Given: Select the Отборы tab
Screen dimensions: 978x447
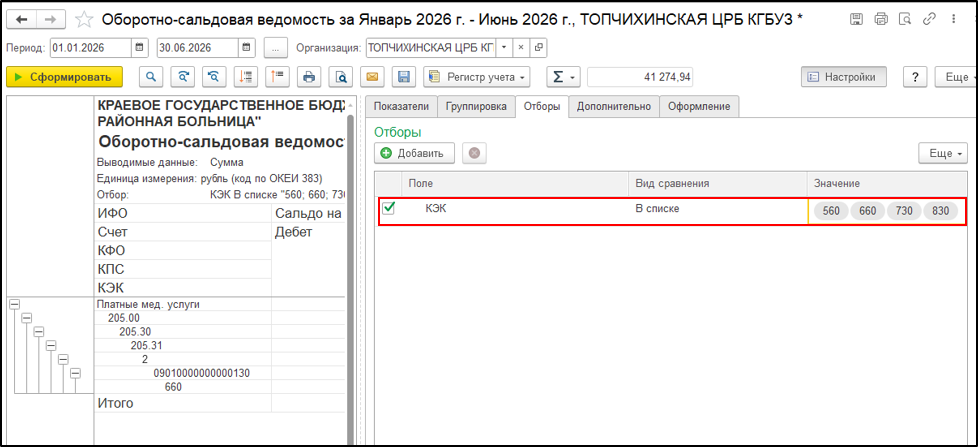Looking at the screenshot, I should tap(541, 107).
